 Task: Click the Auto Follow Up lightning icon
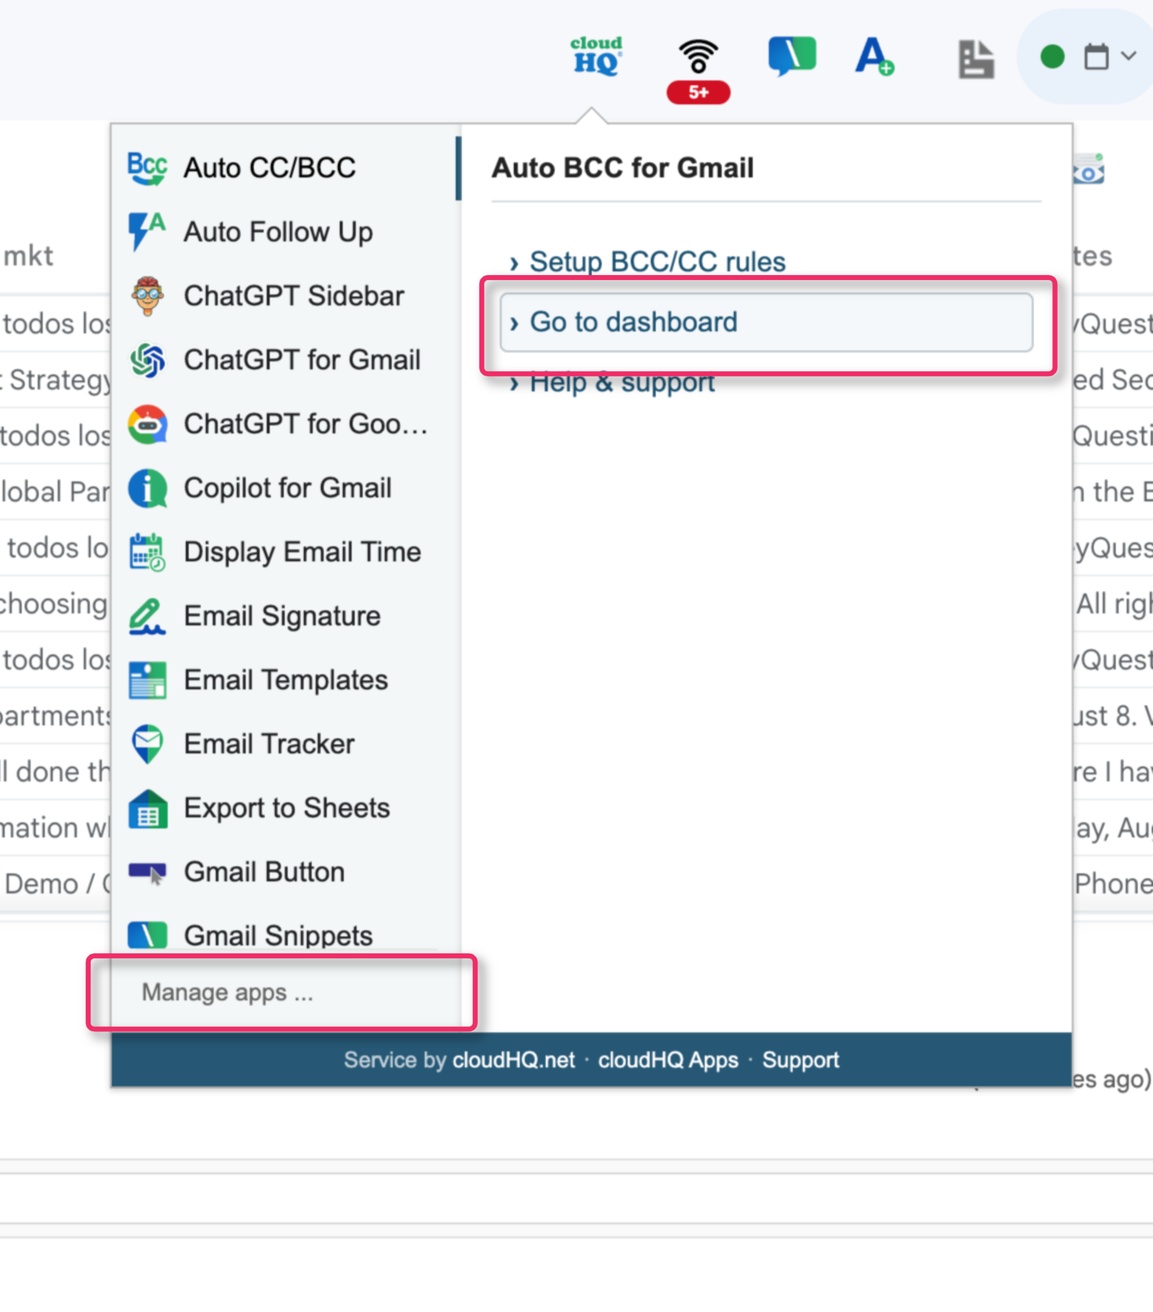(147, 232)
